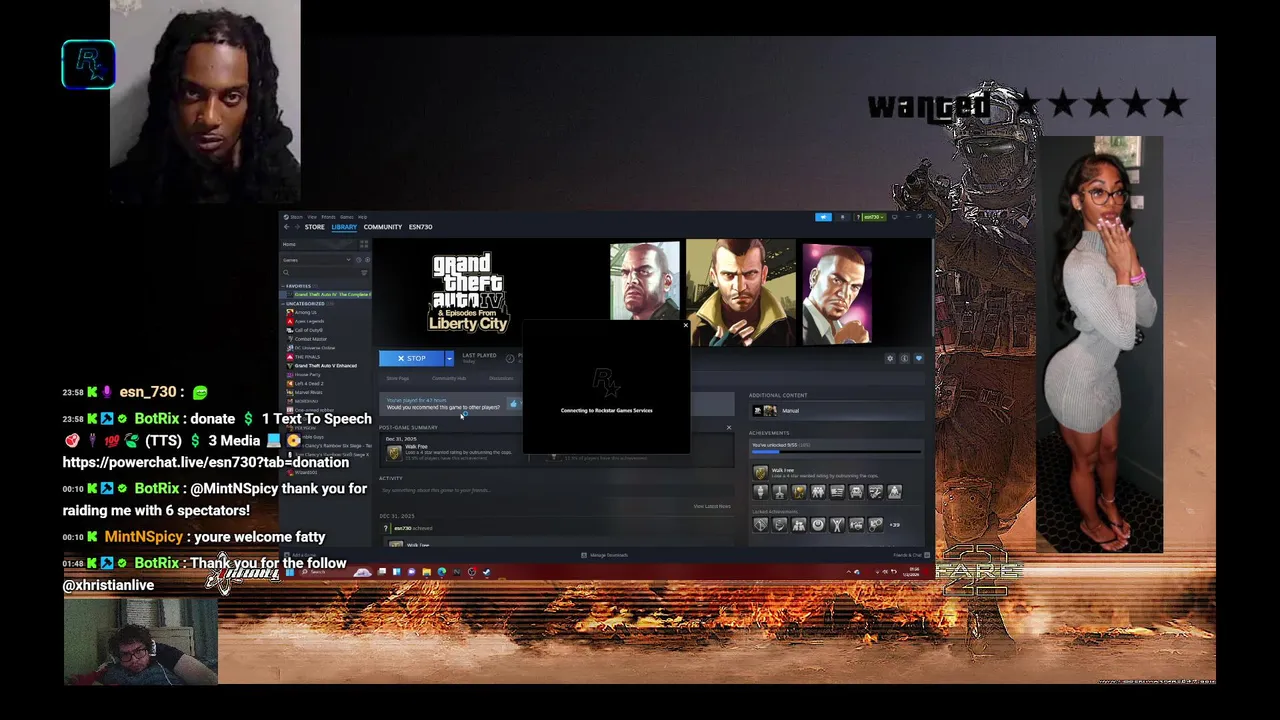Open Manage Downloads at bottom bar
Screen dimensions: 1280x720
[x=605, y=555]
